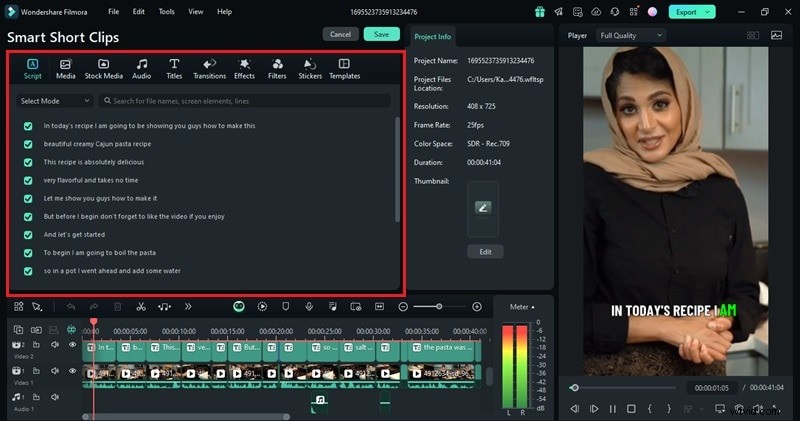Screen dimensions: 800x421
Task: Click the microphone voiceover icon
Action: pyautogui.click(x=309, y=306)
